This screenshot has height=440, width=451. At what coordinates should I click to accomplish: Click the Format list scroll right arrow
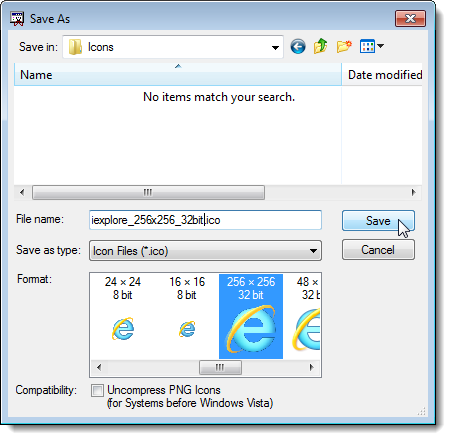(312, 367)
